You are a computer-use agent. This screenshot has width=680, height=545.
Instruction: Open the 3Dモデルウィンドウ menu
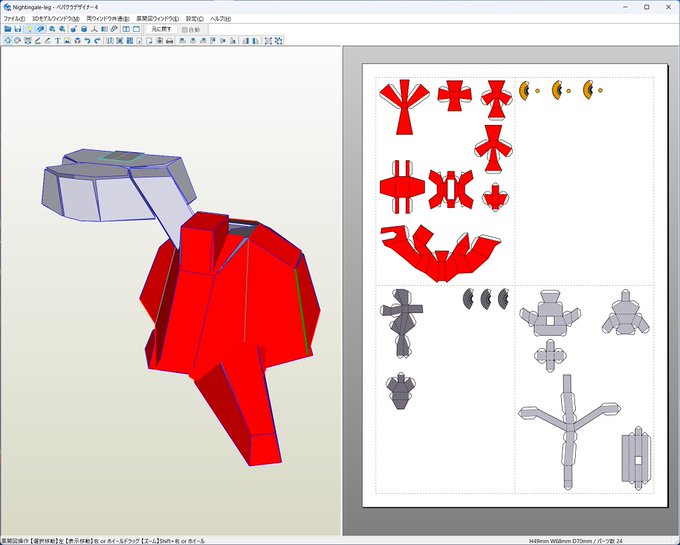pyautogui.click(x=56, y=19)
